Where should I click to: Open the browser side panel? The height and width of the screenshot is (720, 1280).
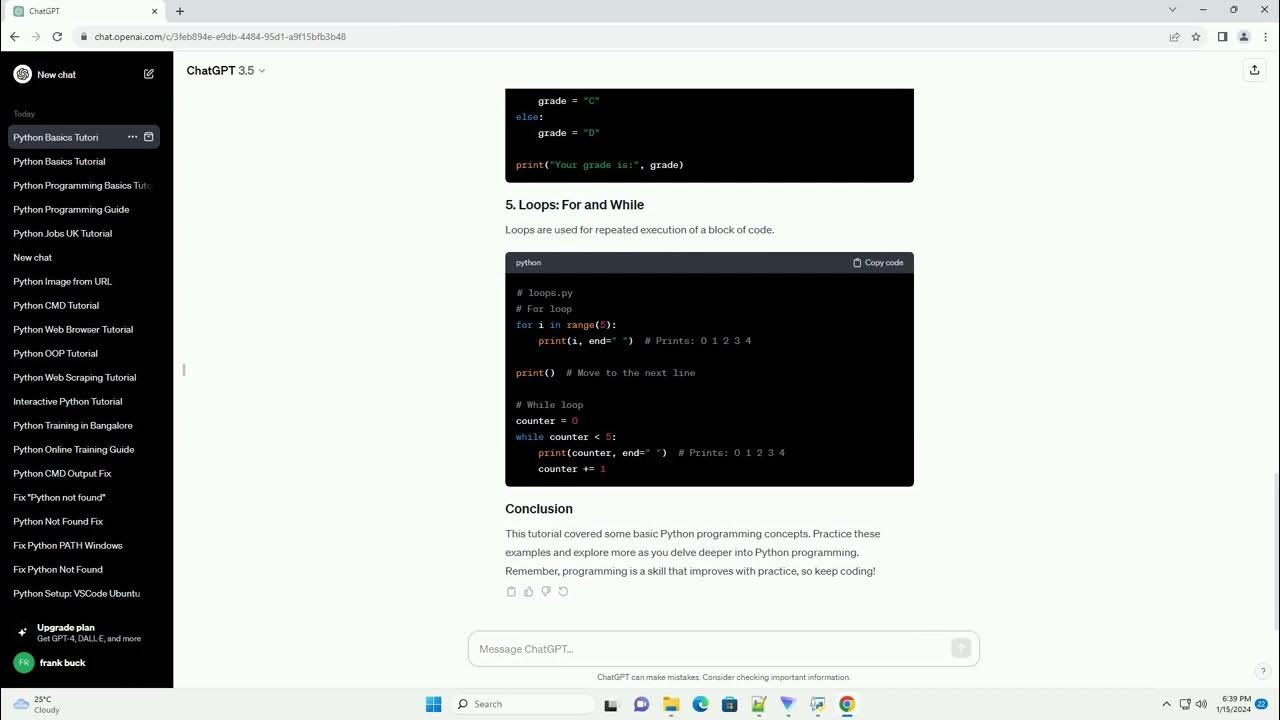coord(1222,37)
